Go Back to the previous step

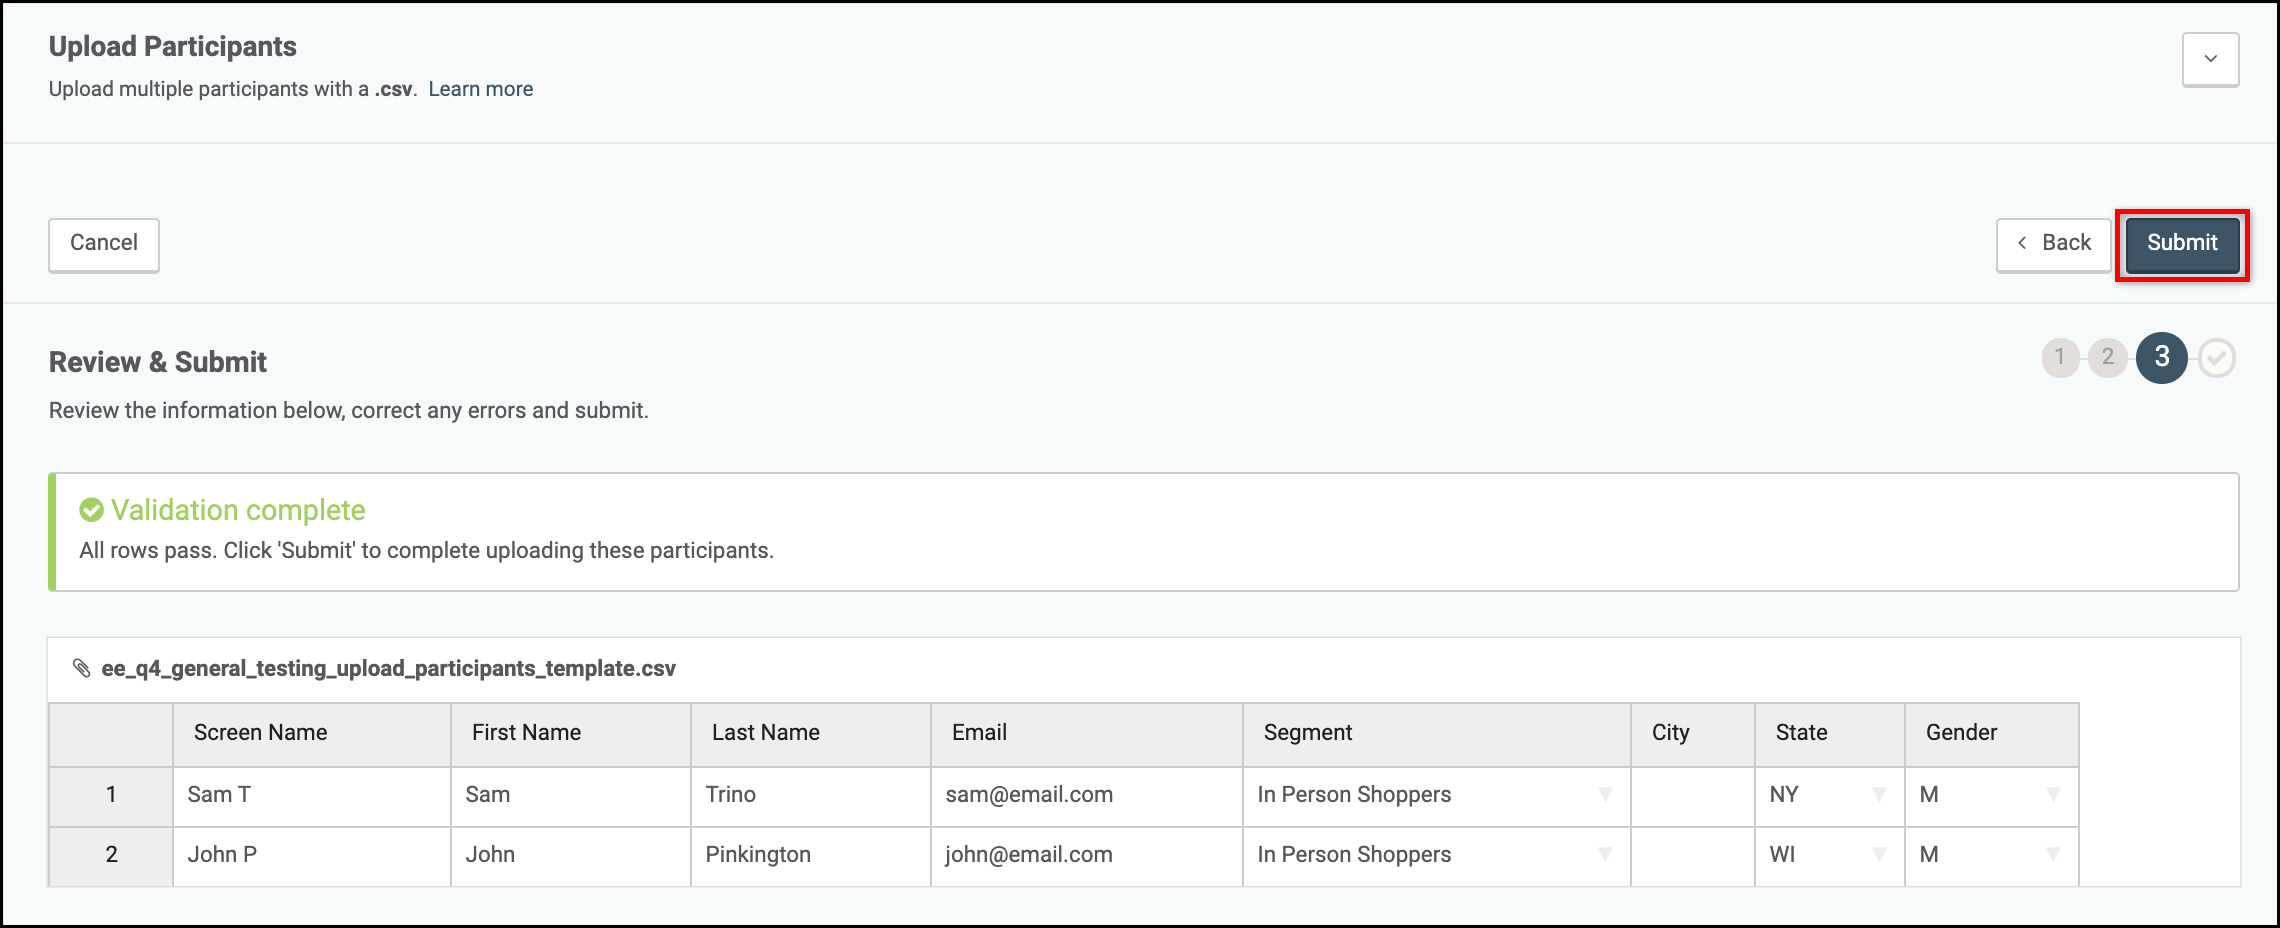pyautogui.click(x=2053, y=244)
